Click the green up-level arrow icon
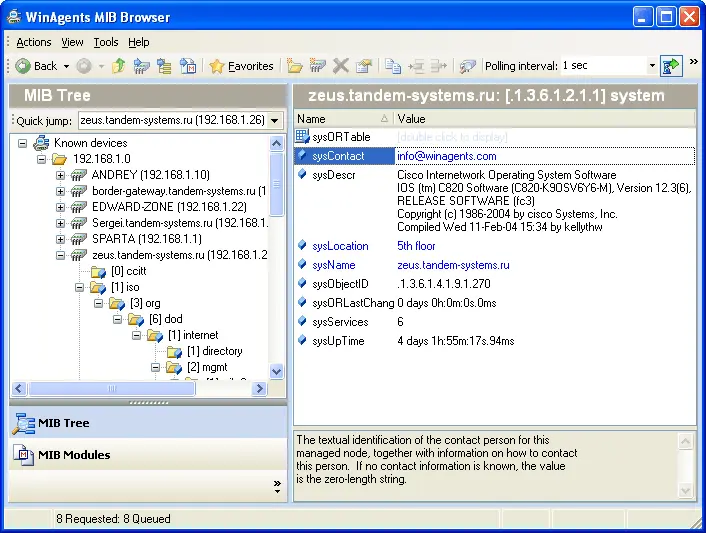Viewport: 706px width, 533px height. tap(119, 66)
